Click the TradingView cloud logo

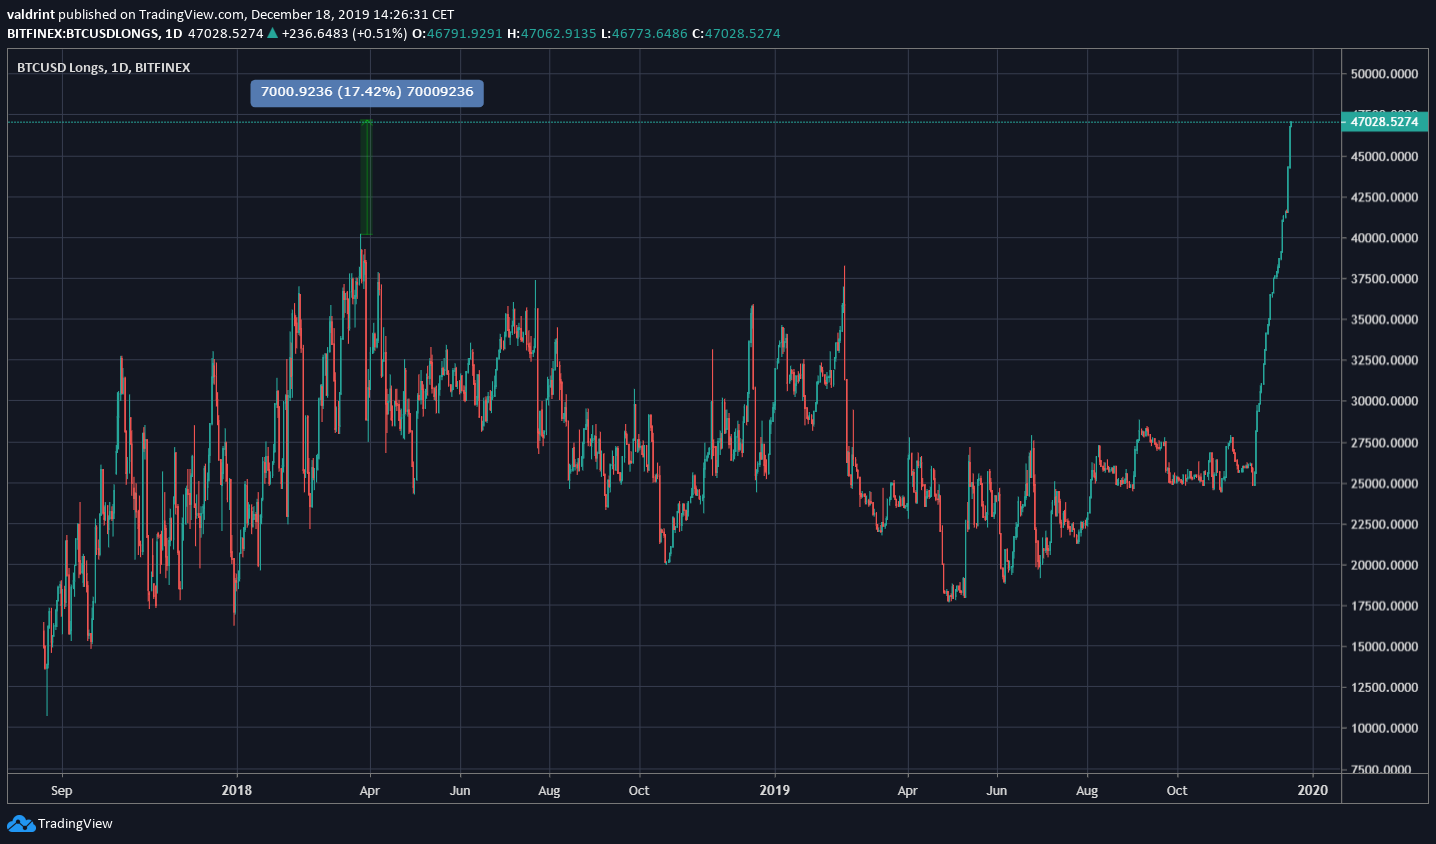[22, 824]
